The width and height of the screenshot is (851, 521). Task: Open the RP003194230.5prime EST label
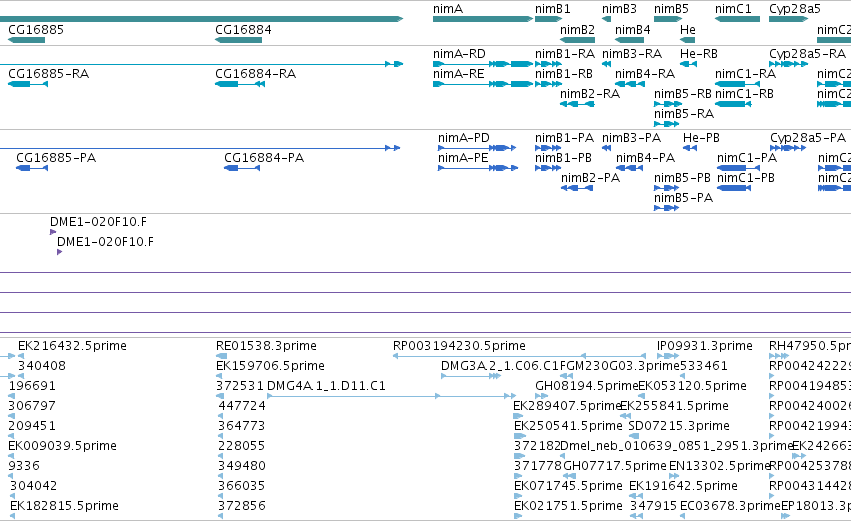click(459, 346)
